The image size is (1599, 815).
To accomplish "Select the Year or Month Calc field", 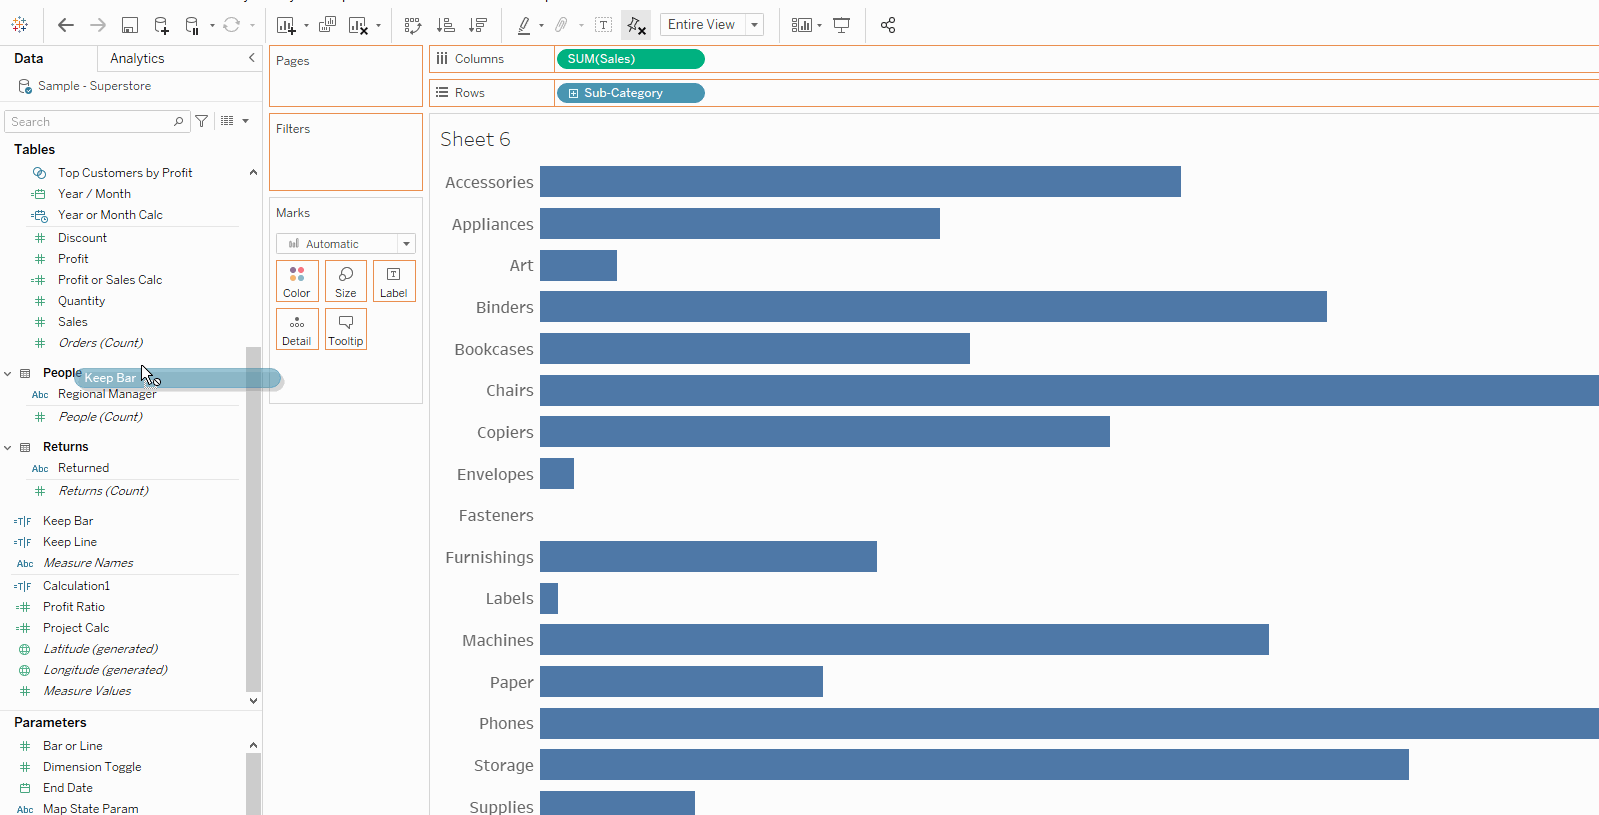I will (x=110, y=215).
